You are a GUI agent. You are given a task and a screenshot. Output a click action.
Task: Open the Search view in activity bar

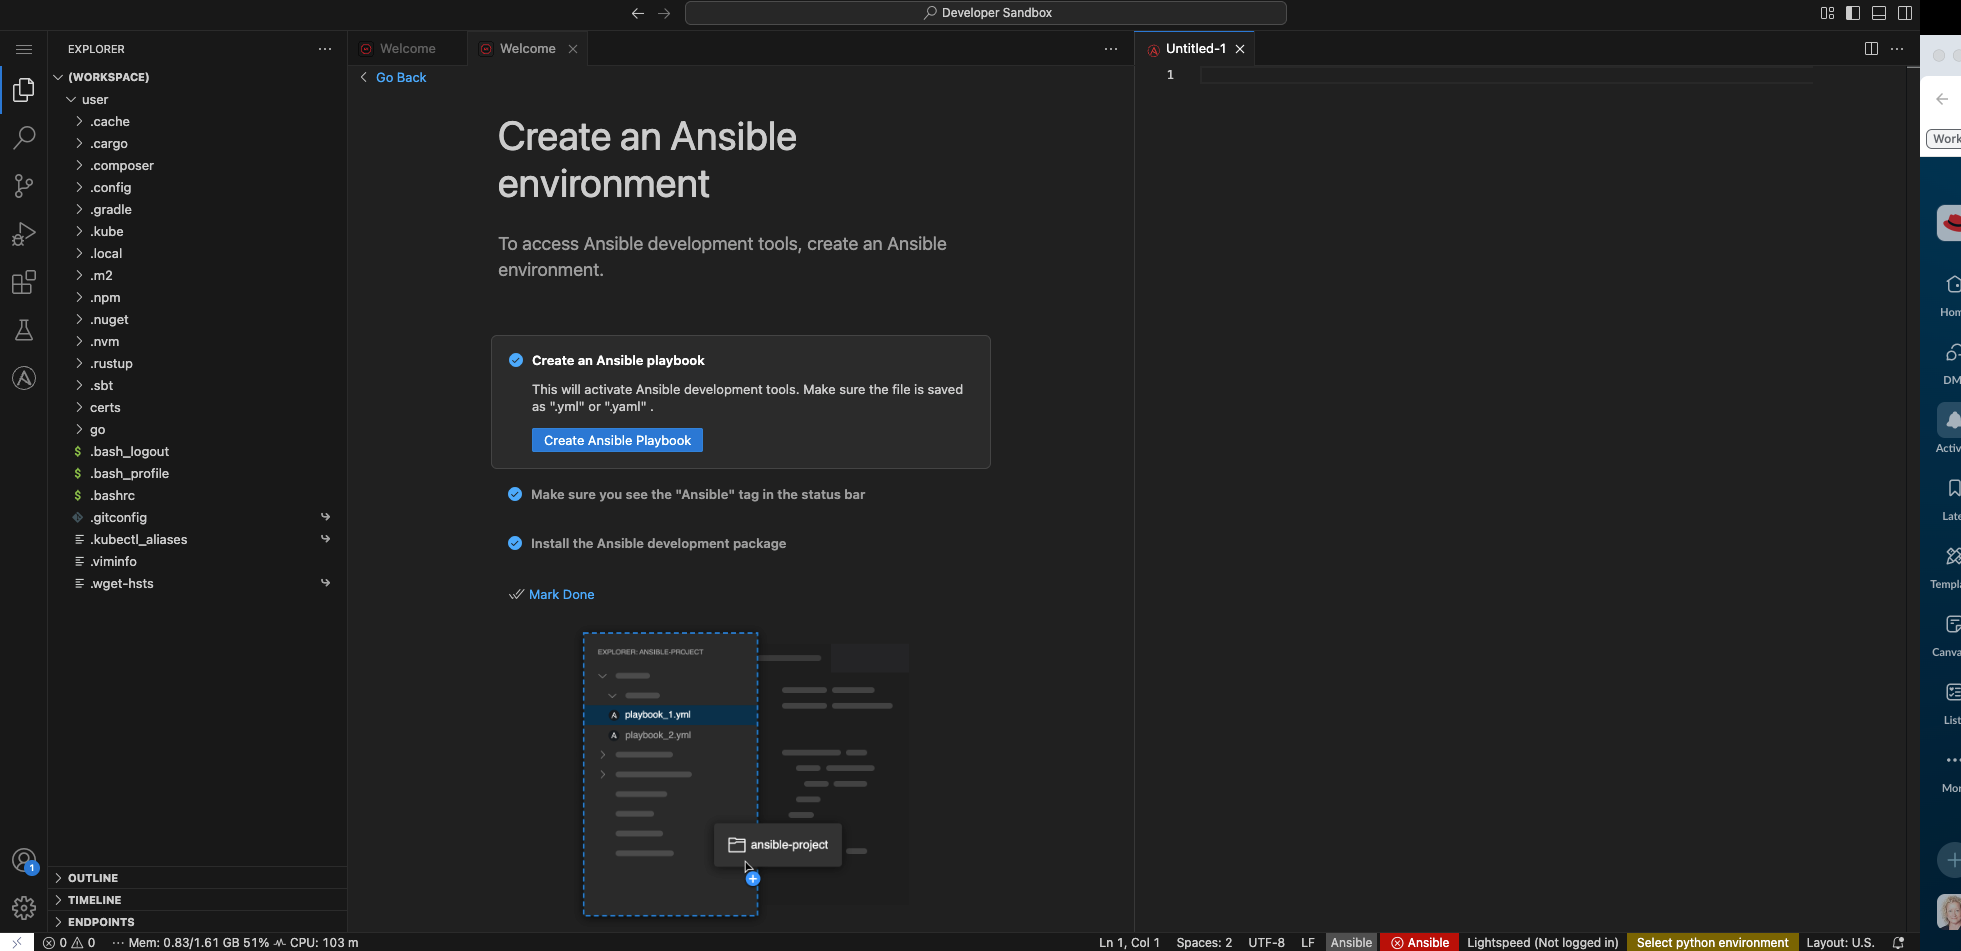24,137
